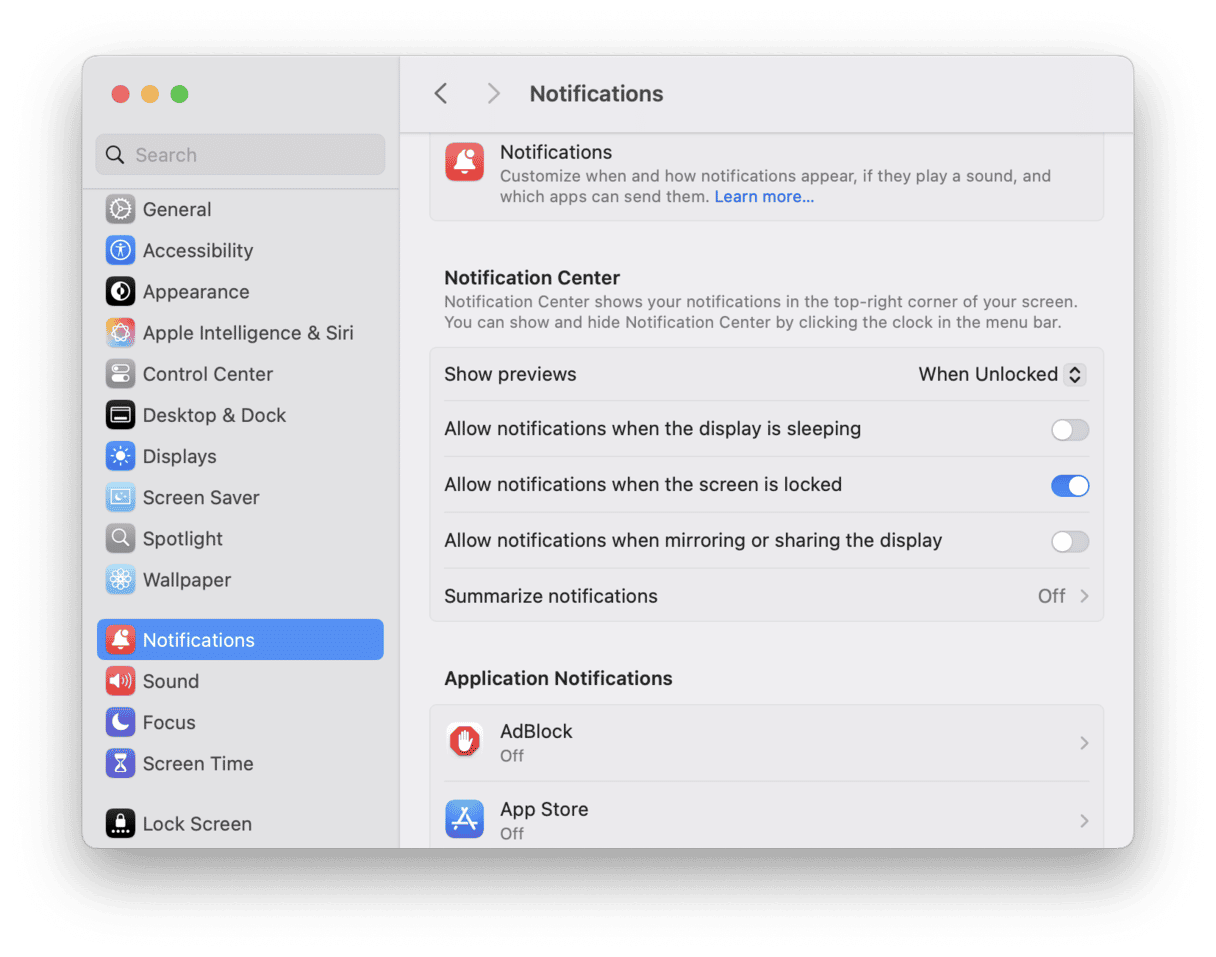Open the Learn more link
This screenshot has height=957, width=1216.
(764, 196)
